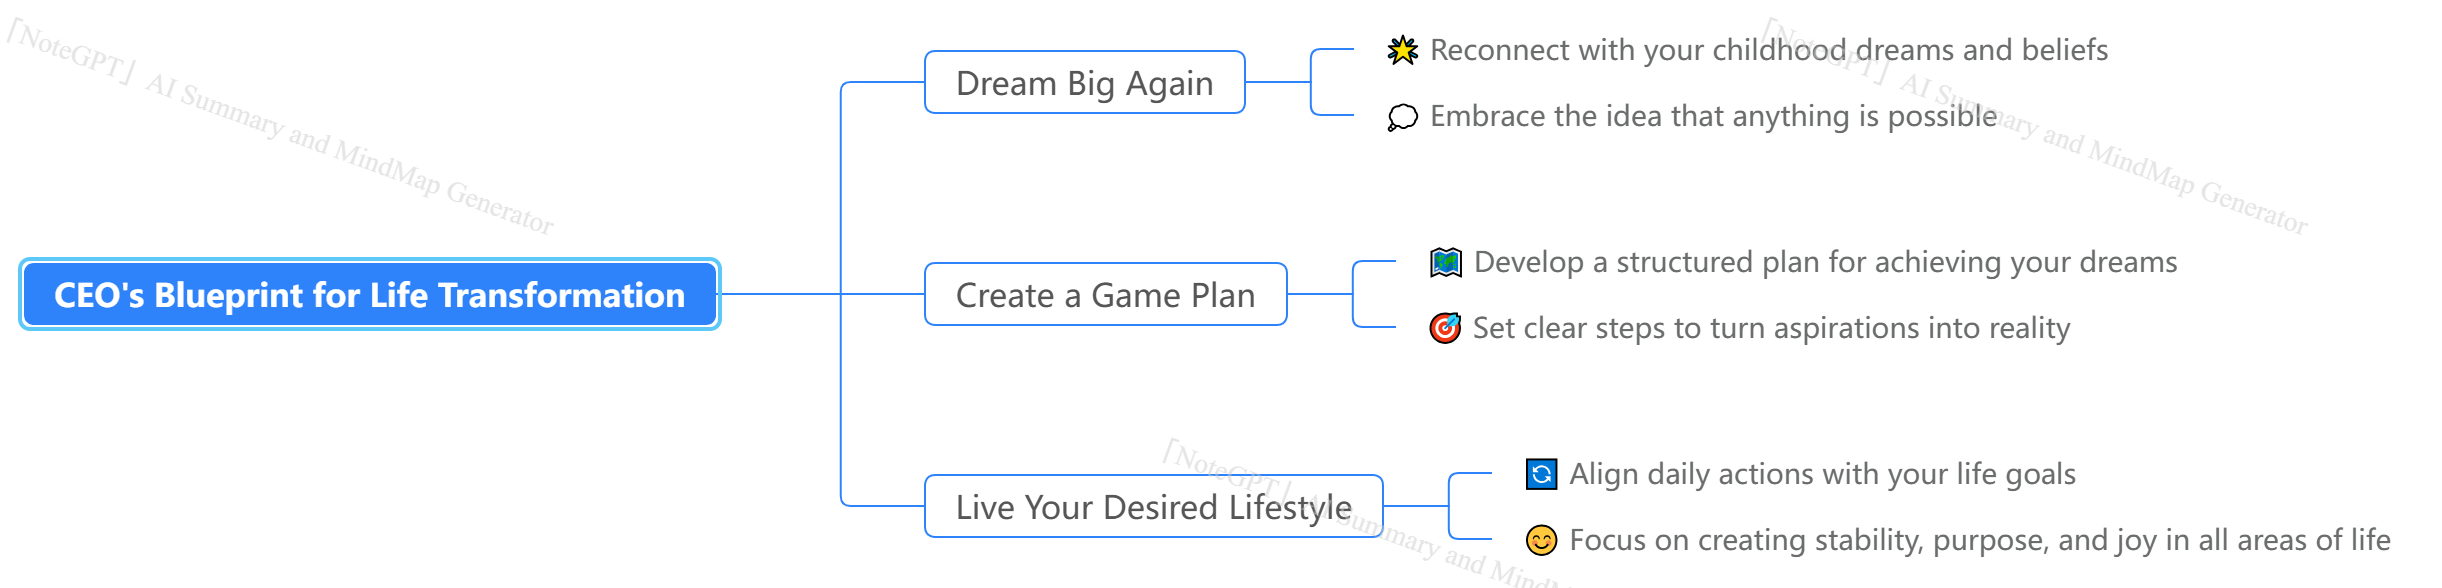Click the blue refresh arrows icon
The width and height of the screenshot is (2442, 588).
click(x=1541, y=474)
